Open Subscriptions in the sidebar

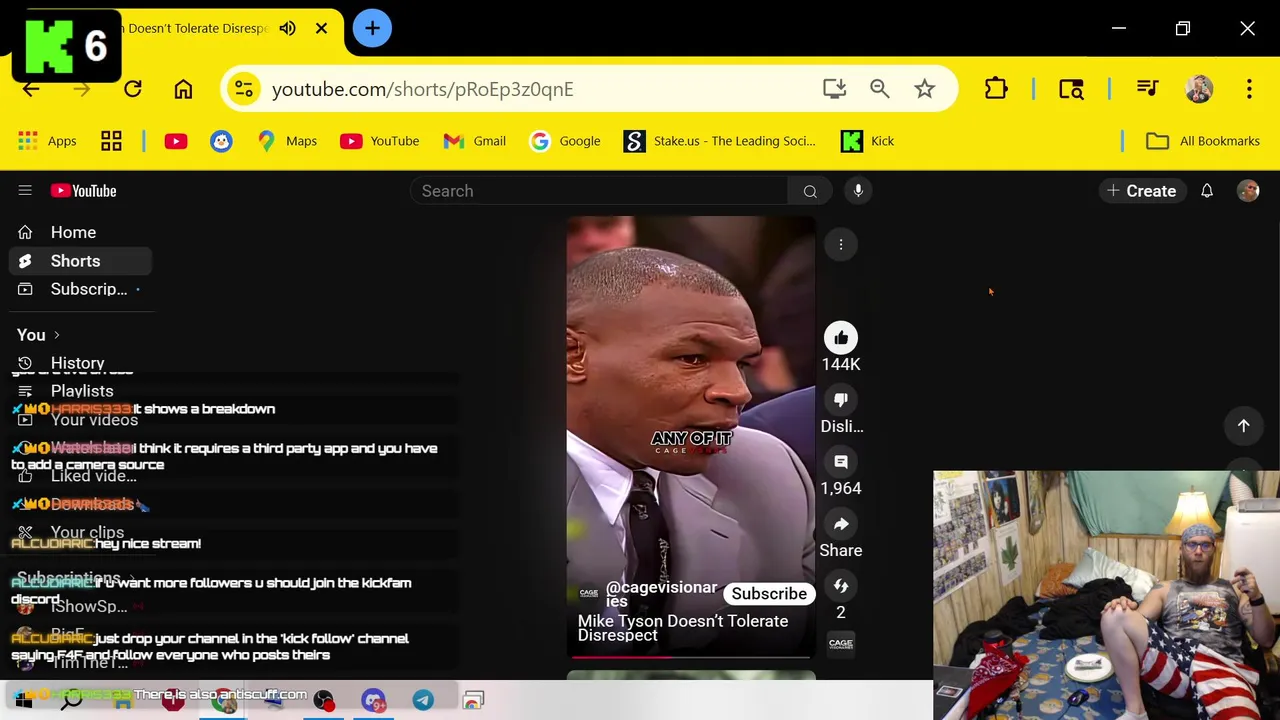tap(80, 289)
